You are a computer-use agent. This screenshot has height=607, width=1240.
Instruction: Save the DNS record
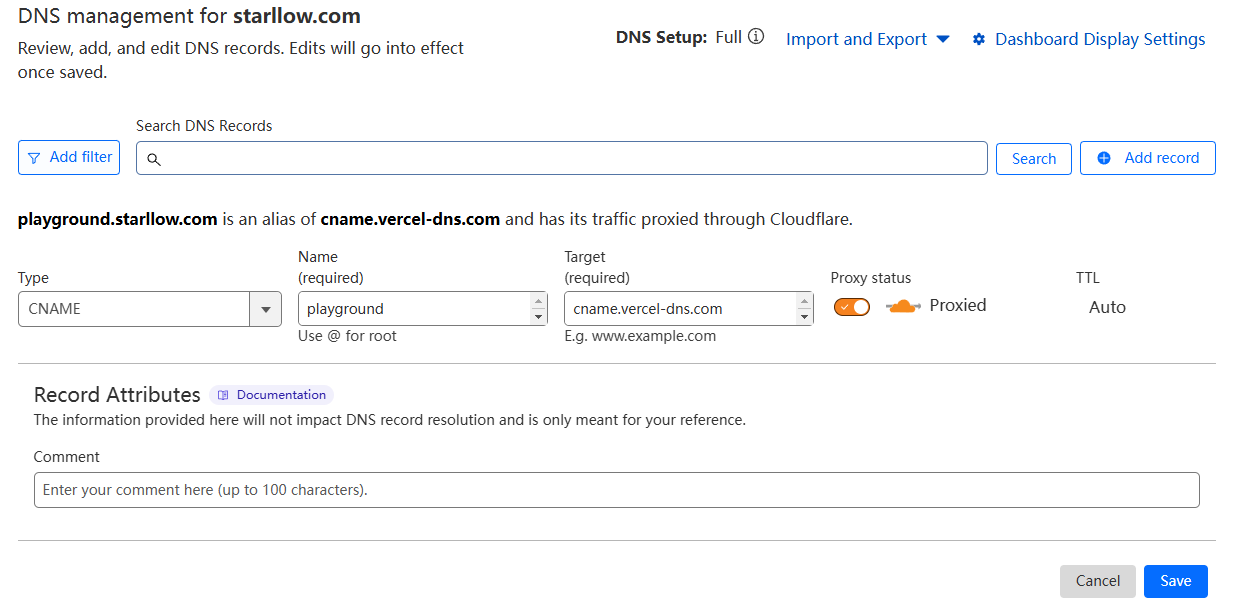coord(1176,581)
